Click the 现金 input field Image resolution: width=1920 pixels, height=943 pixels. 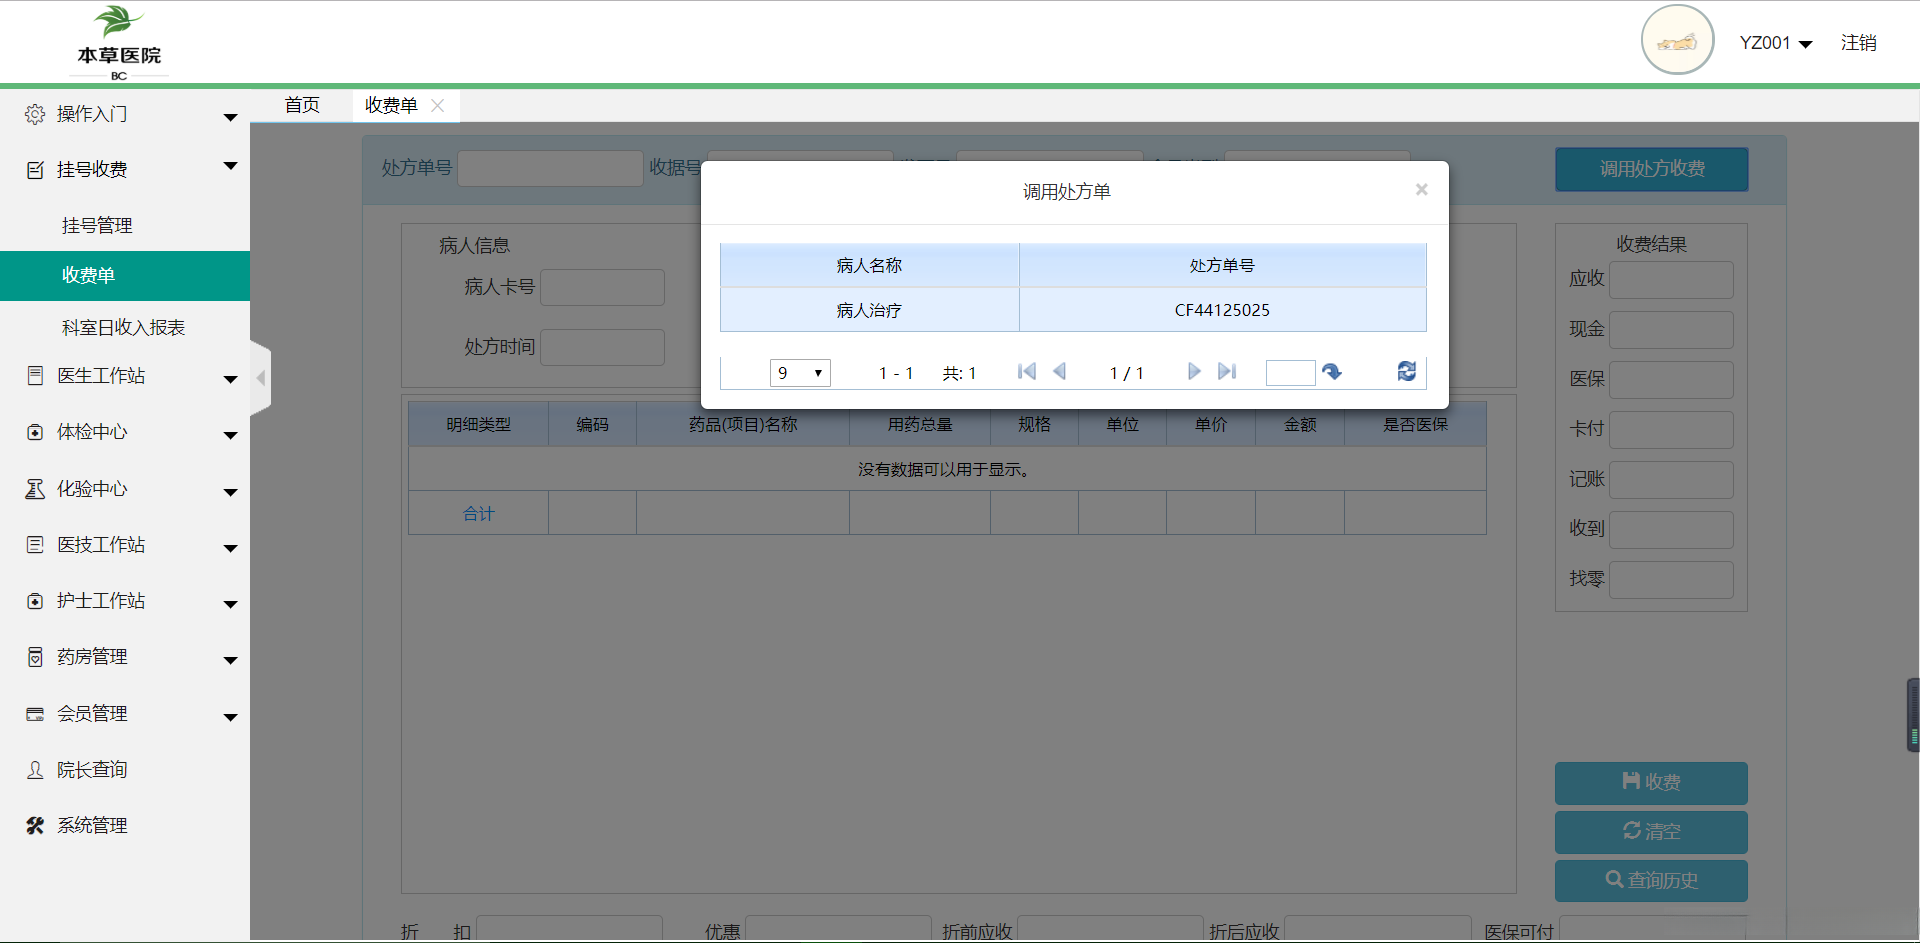[x=1671, y=330]
